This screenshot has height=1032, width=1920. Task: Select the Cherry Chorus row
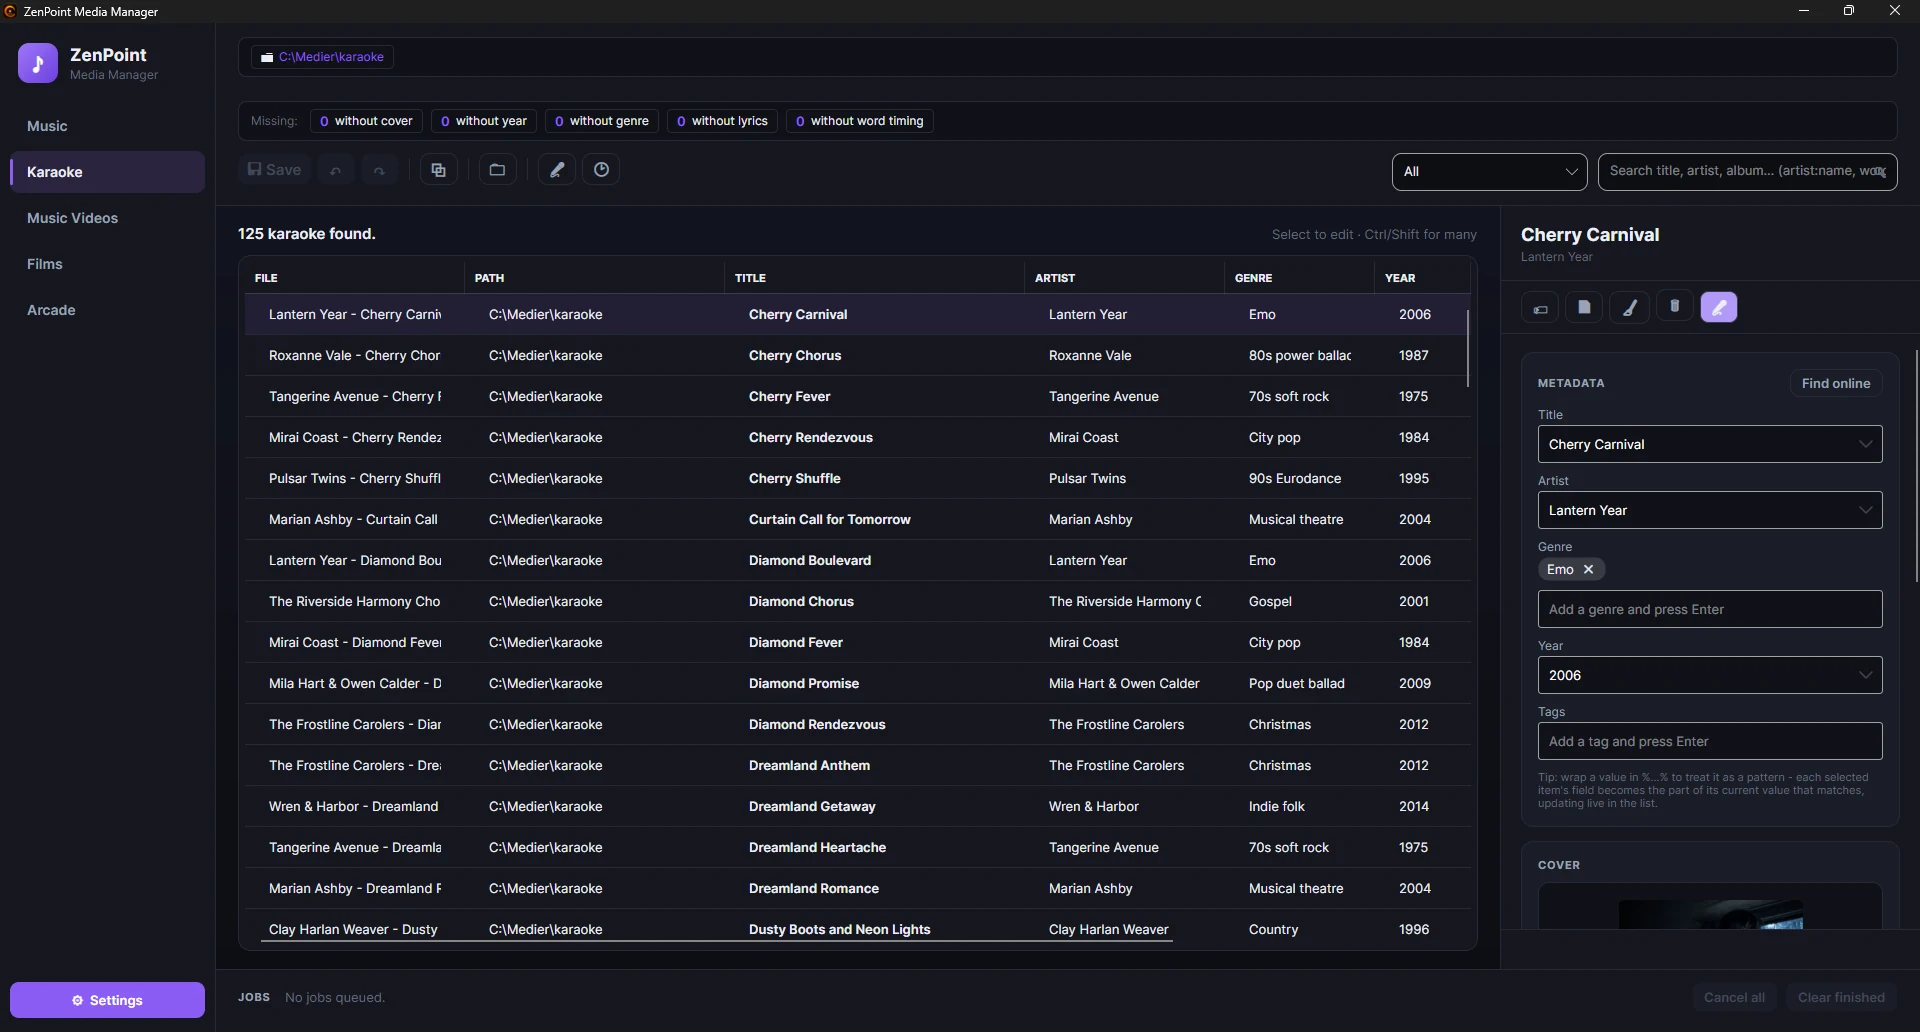(x=857, y=355)
